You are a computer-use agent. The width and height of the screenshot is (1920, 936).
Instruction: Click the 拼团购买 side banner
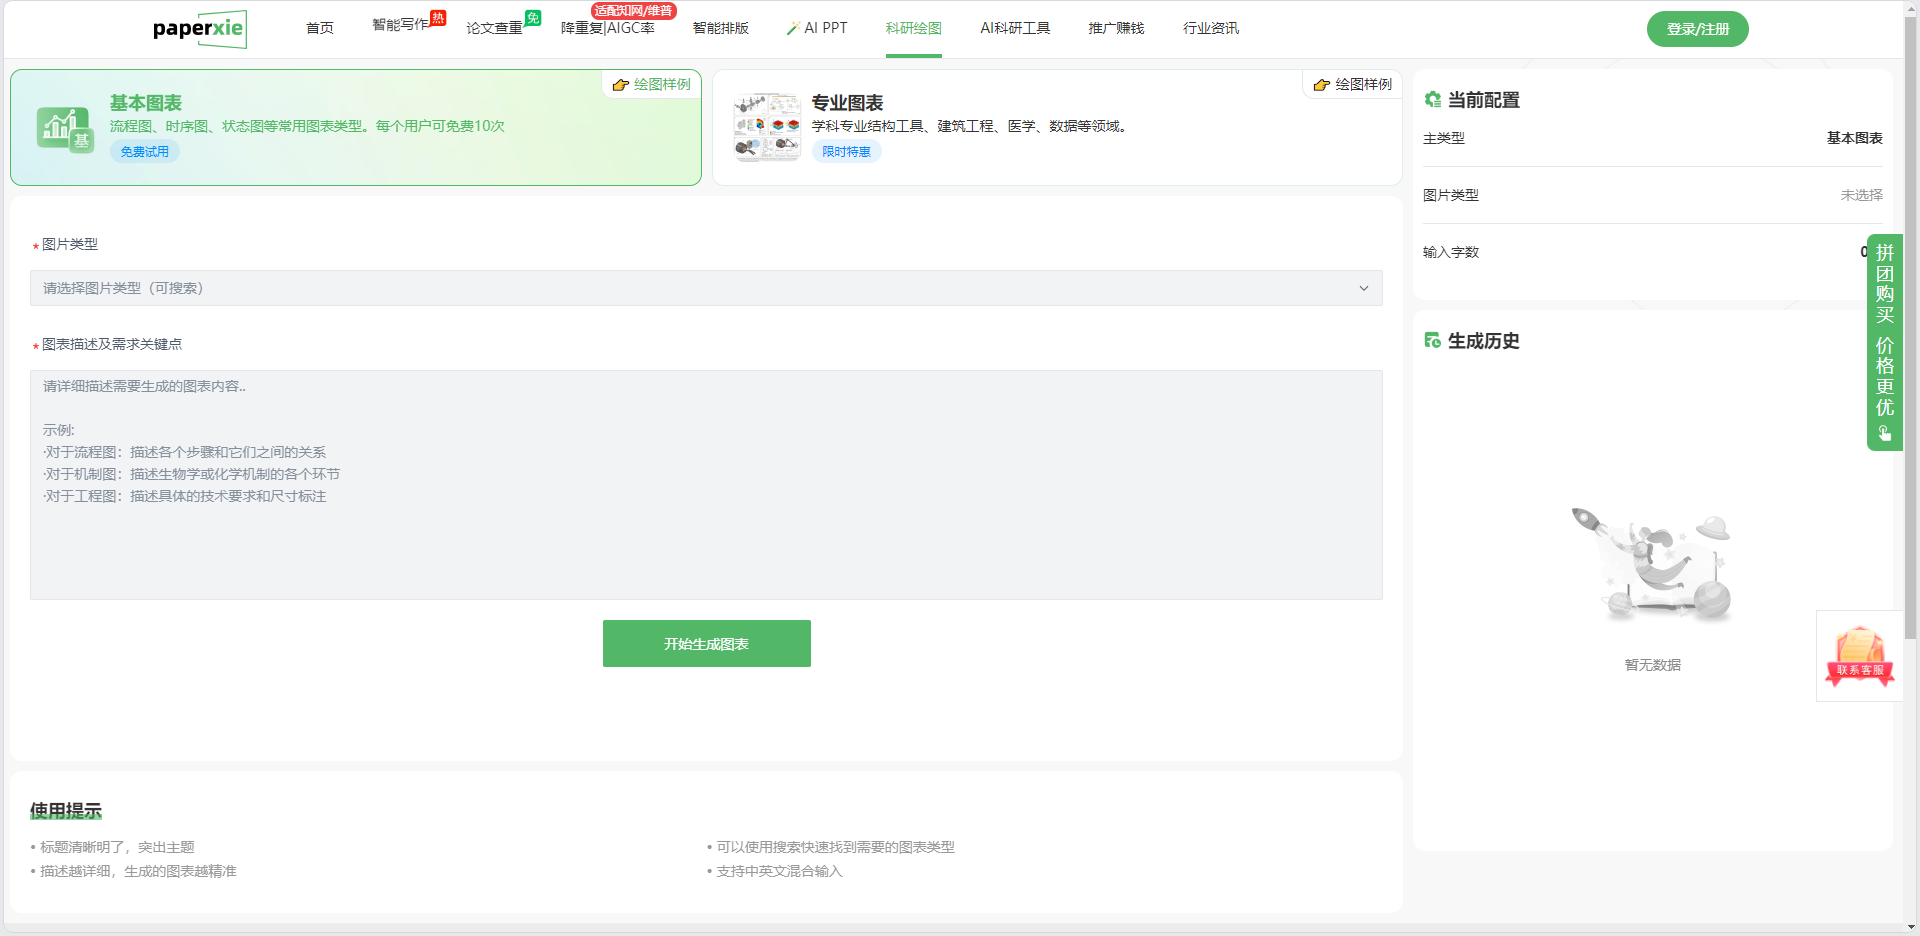[1884, 342]
